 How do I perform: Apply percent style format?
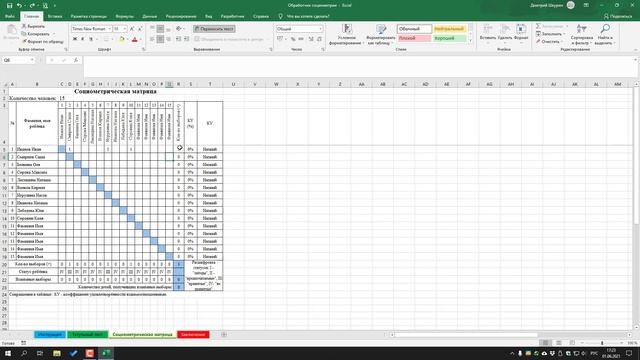(x=293, y=39)
